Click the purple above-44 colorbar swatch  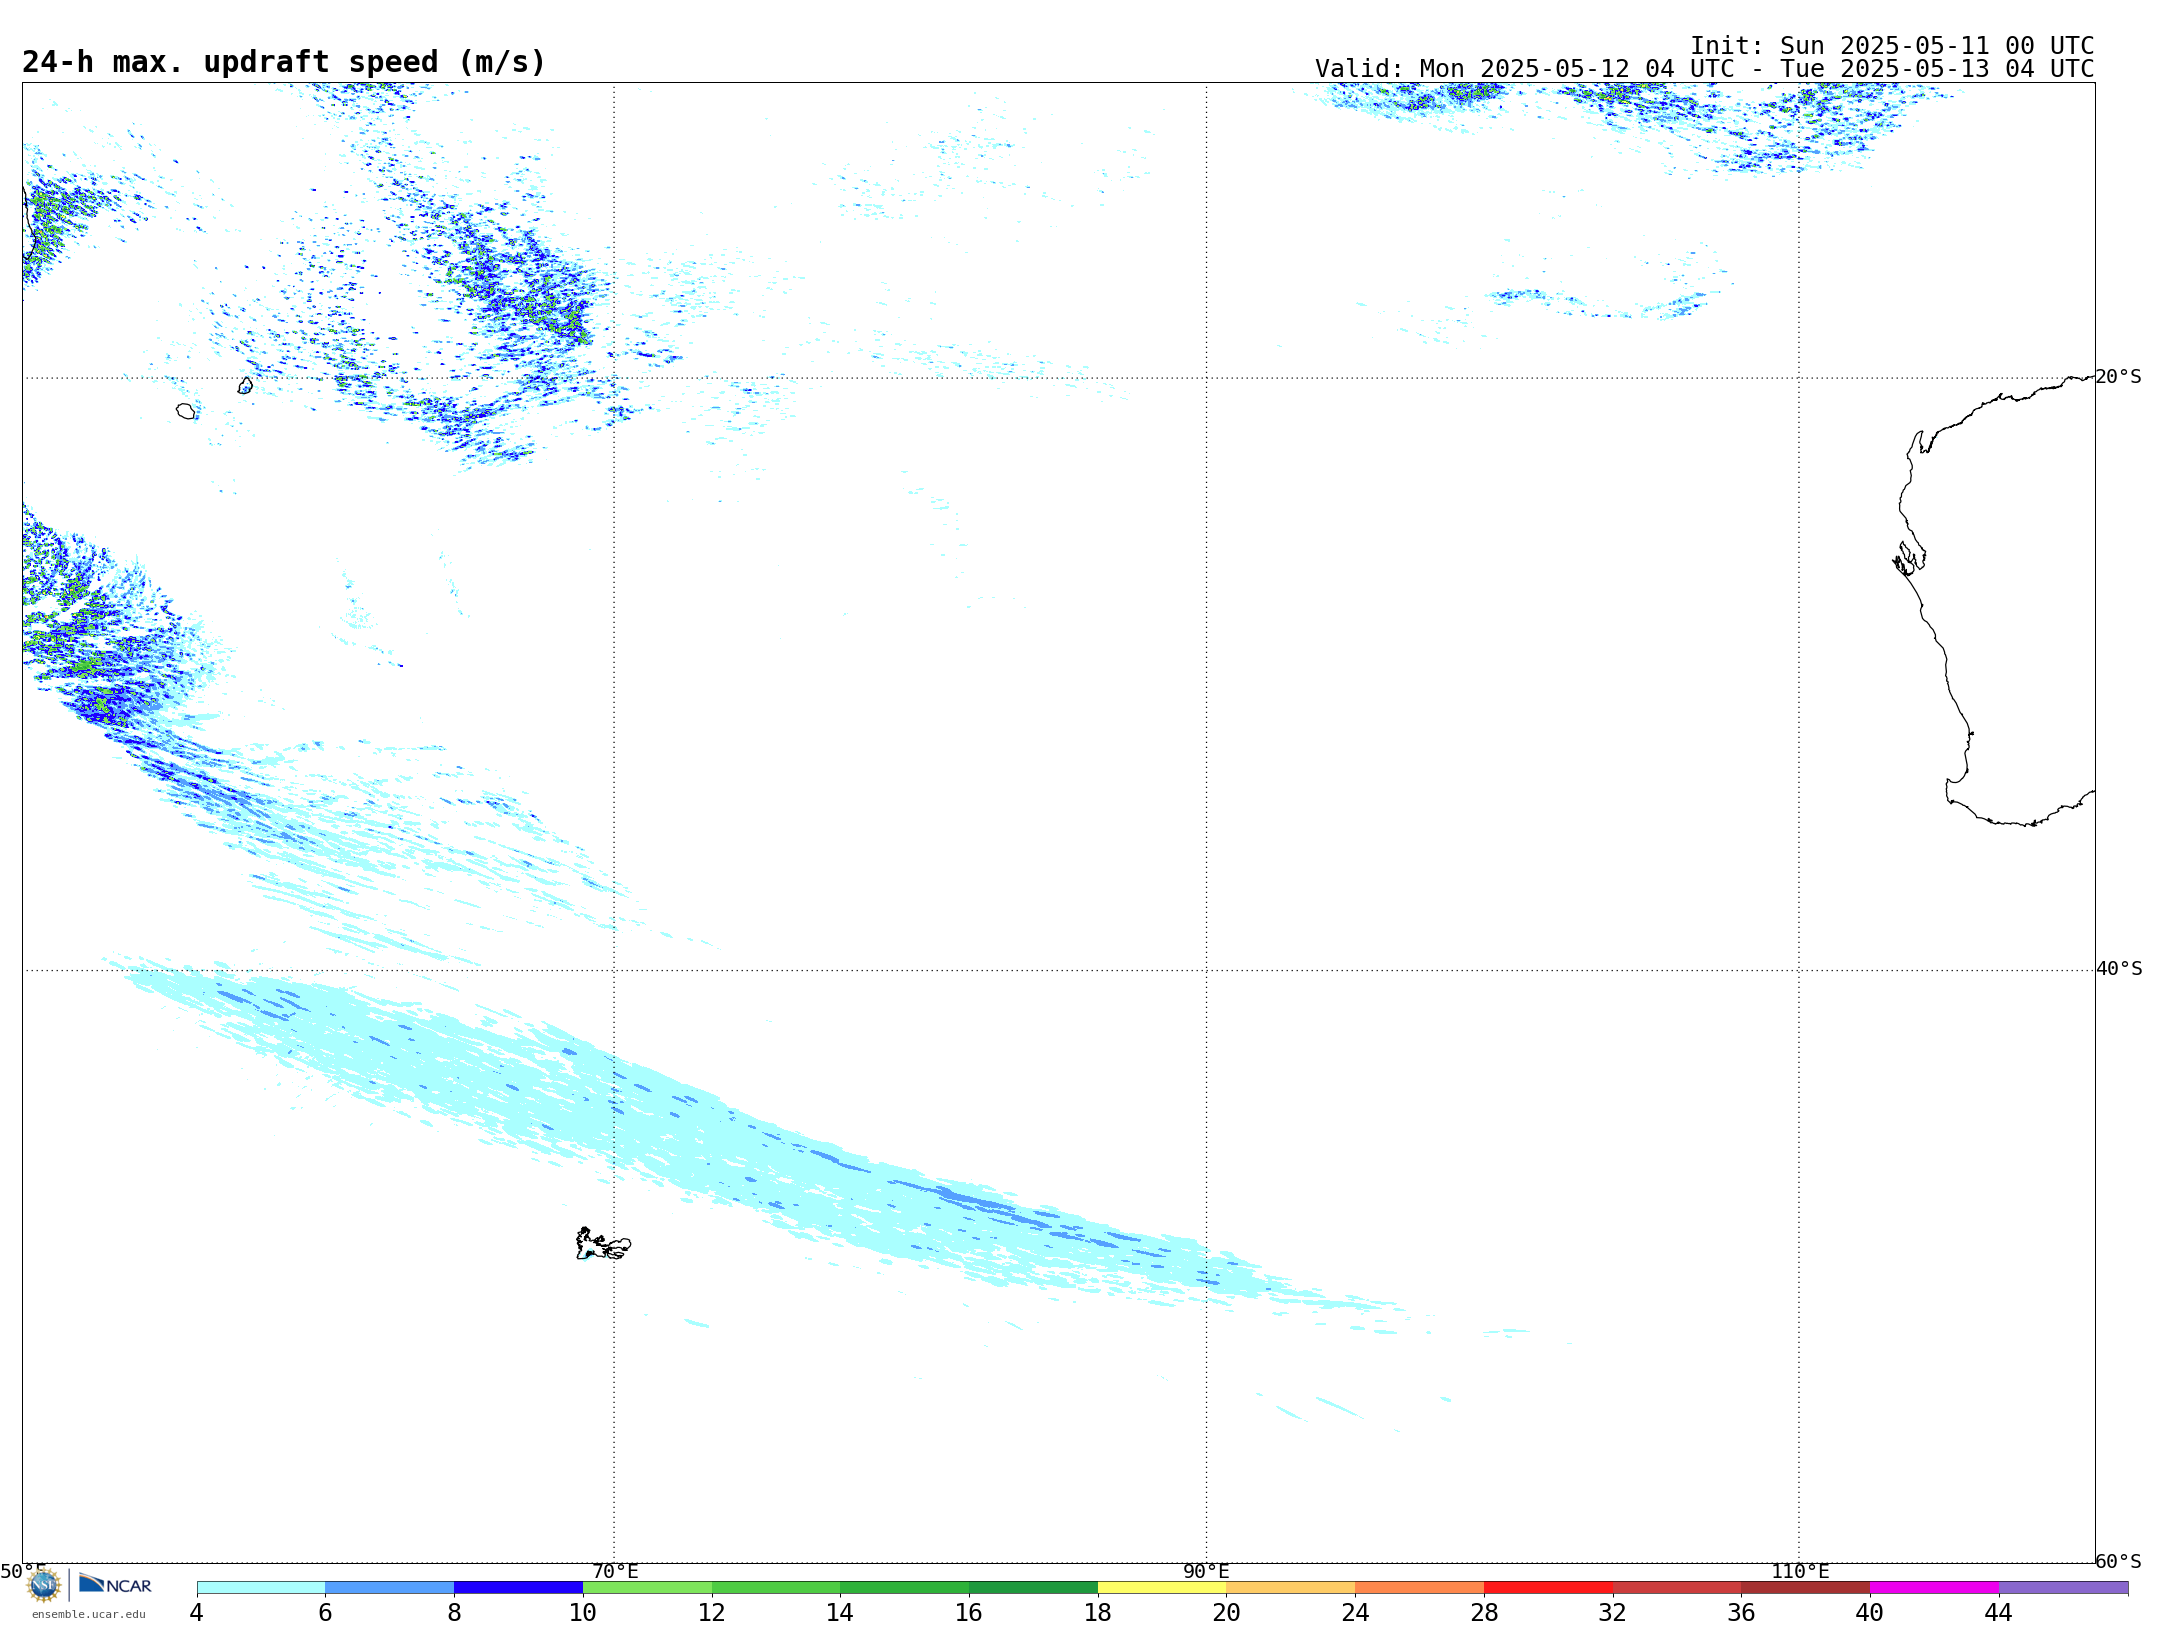(x=2063, y=1588)
